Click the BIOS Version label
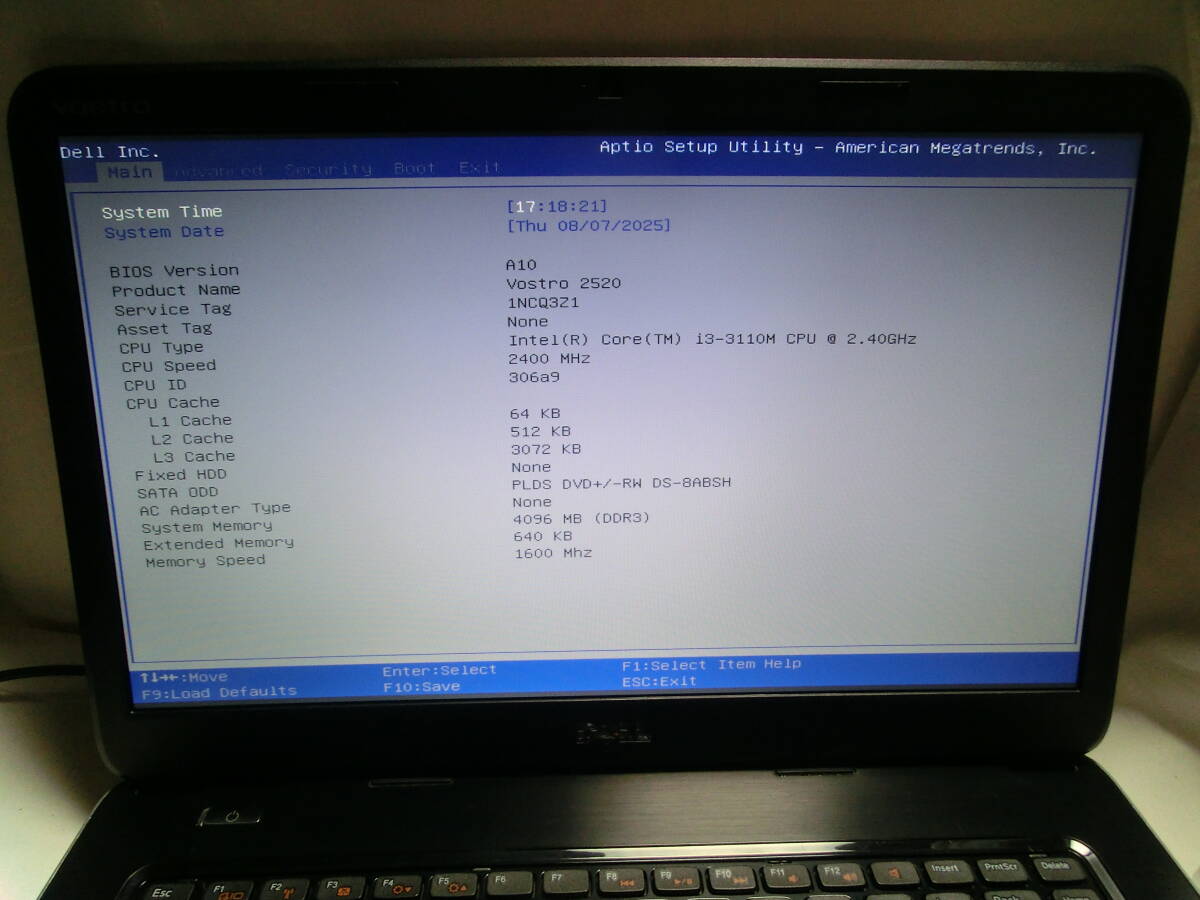This screenshot has width=1200, height=900. (x=174, y=271)
